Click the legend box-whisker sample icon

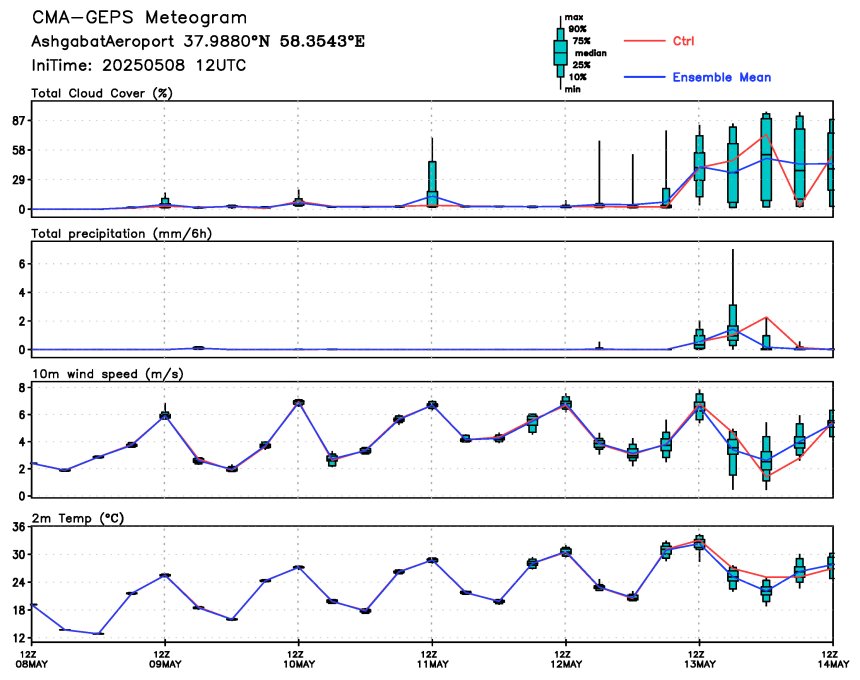click(x=561, y=53)
